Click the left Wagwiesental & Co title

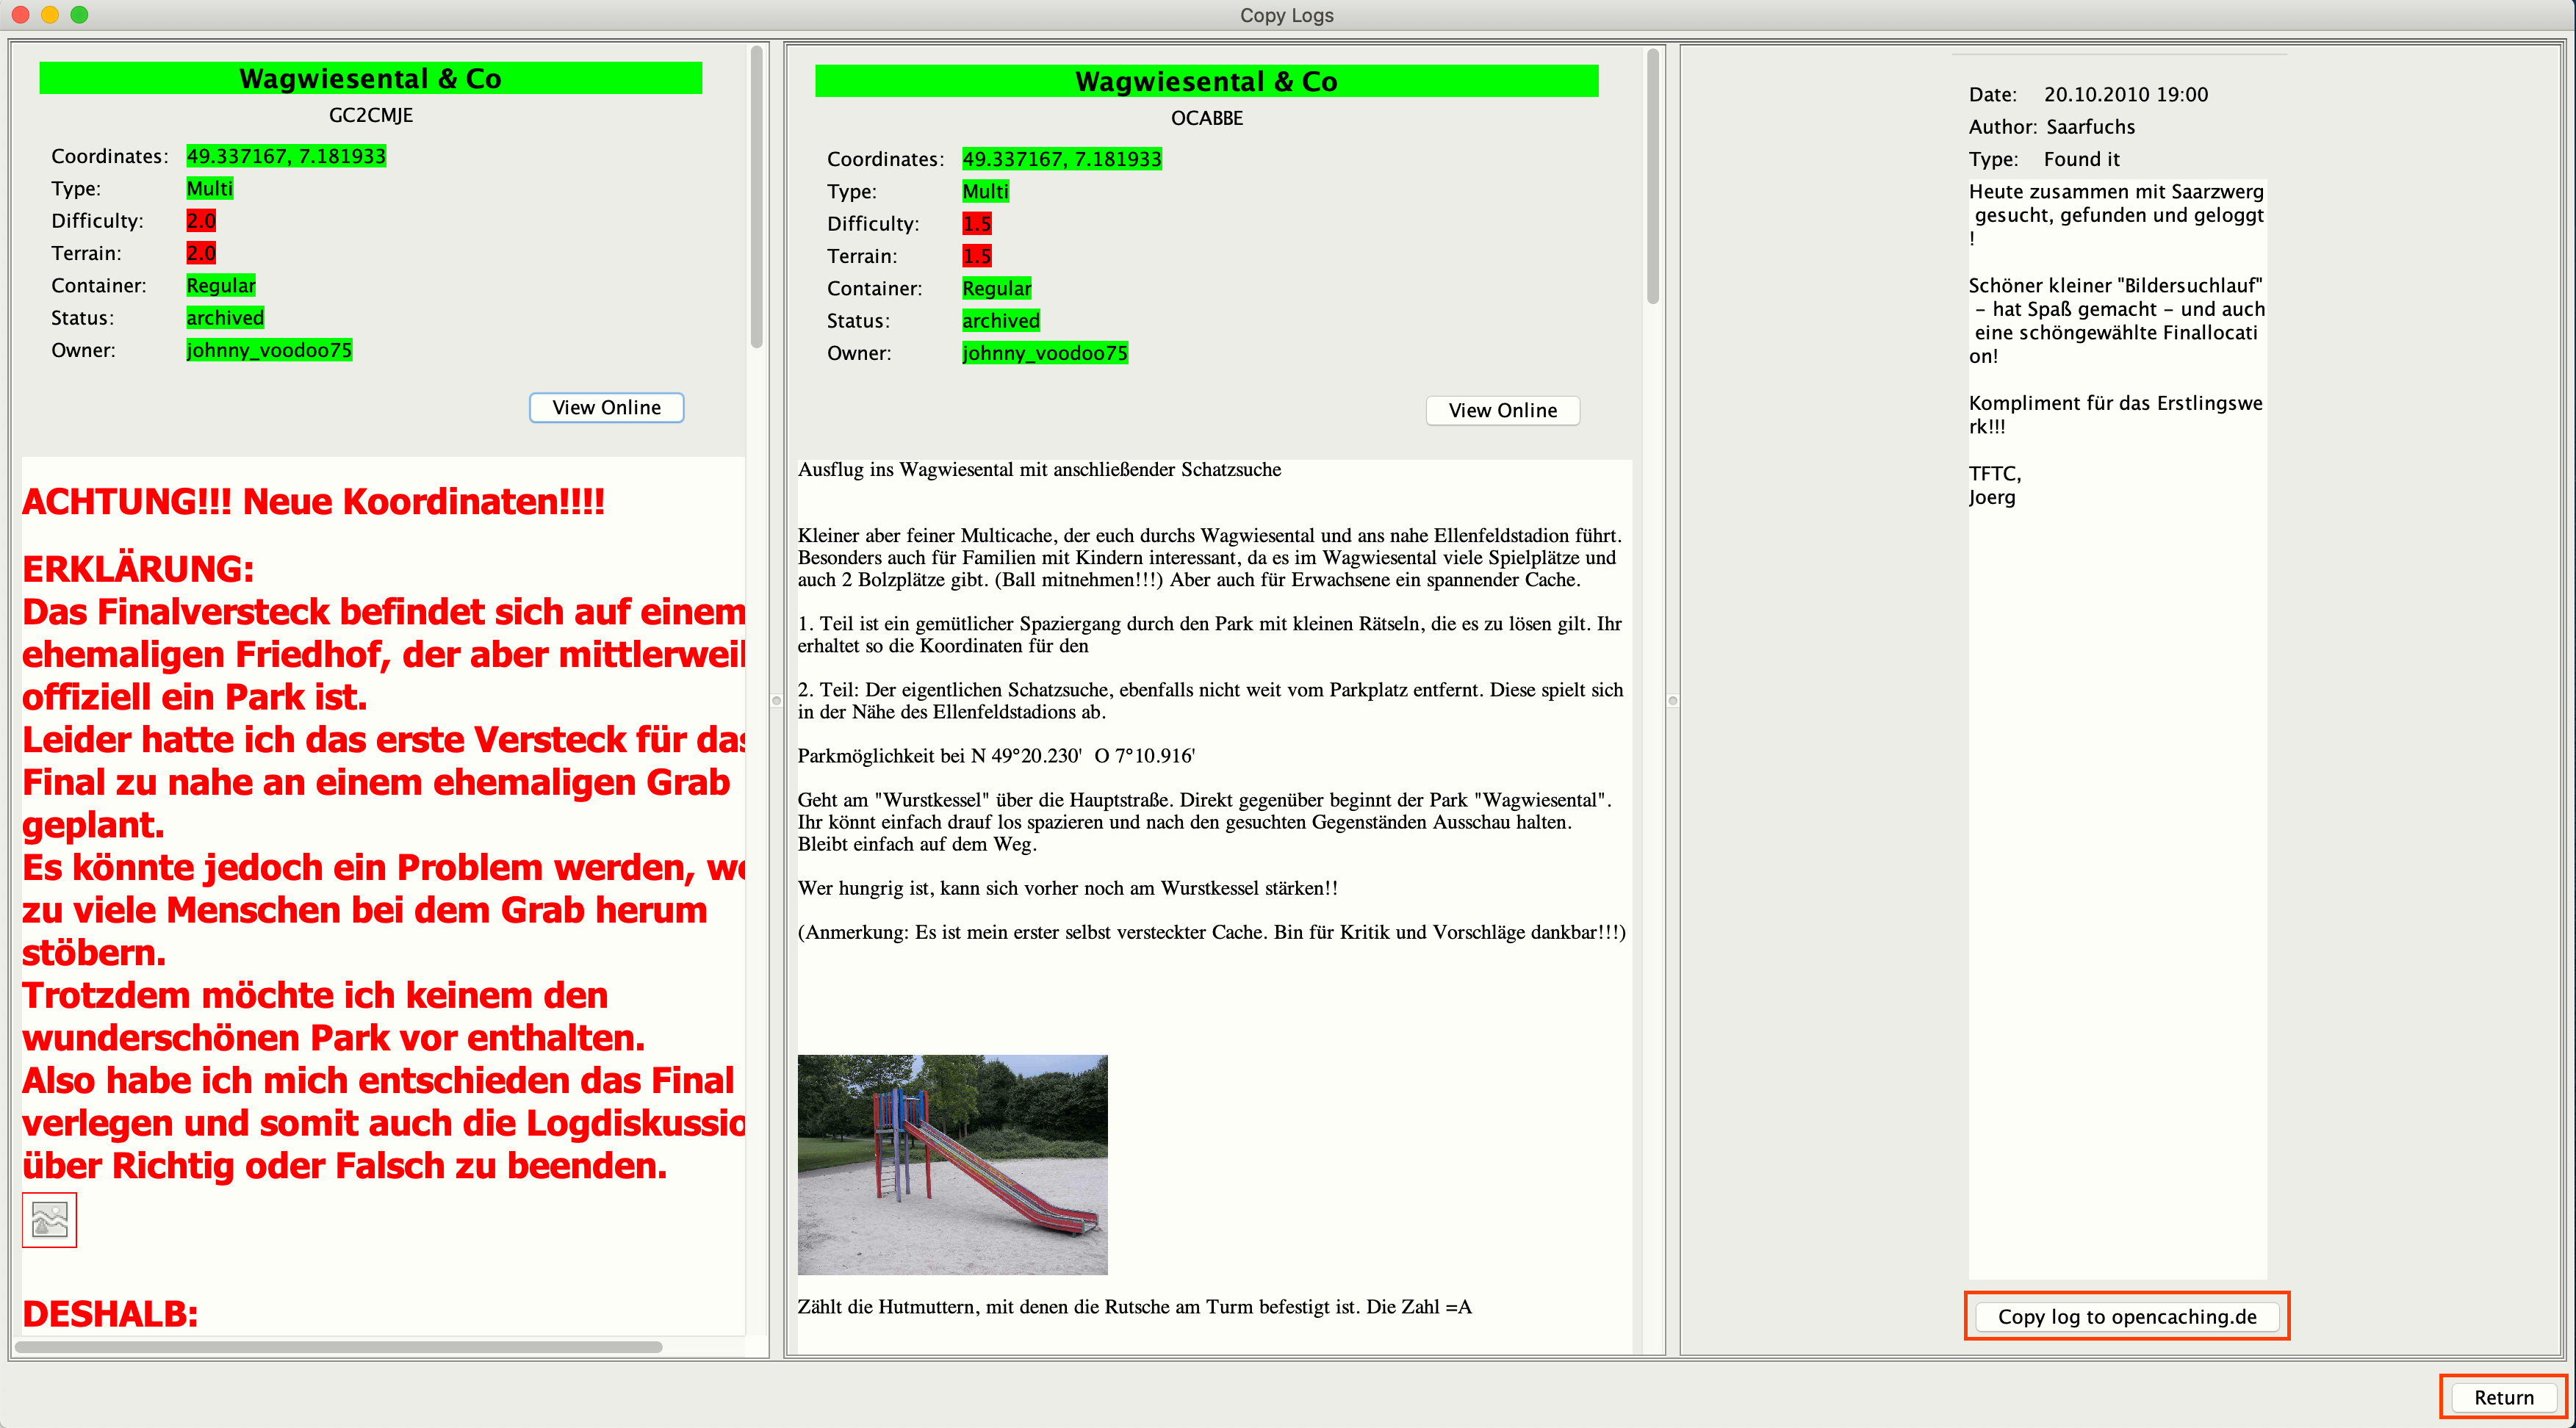(370, 78)
